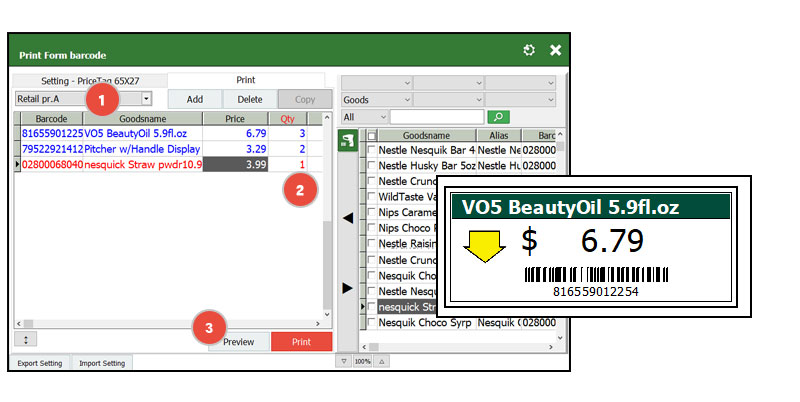The height and width of the screenshot is (402, 800).
Task: Click the left arrow of goods list horizontal scrollbar
Action: (364, 347)
